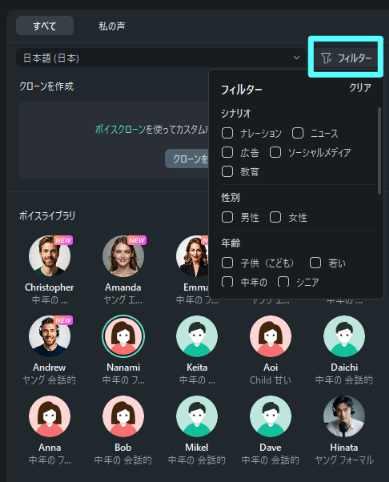Select the Nanami voice avatar
This screenshot has height=482, width=389.
[x=123, y=336]
